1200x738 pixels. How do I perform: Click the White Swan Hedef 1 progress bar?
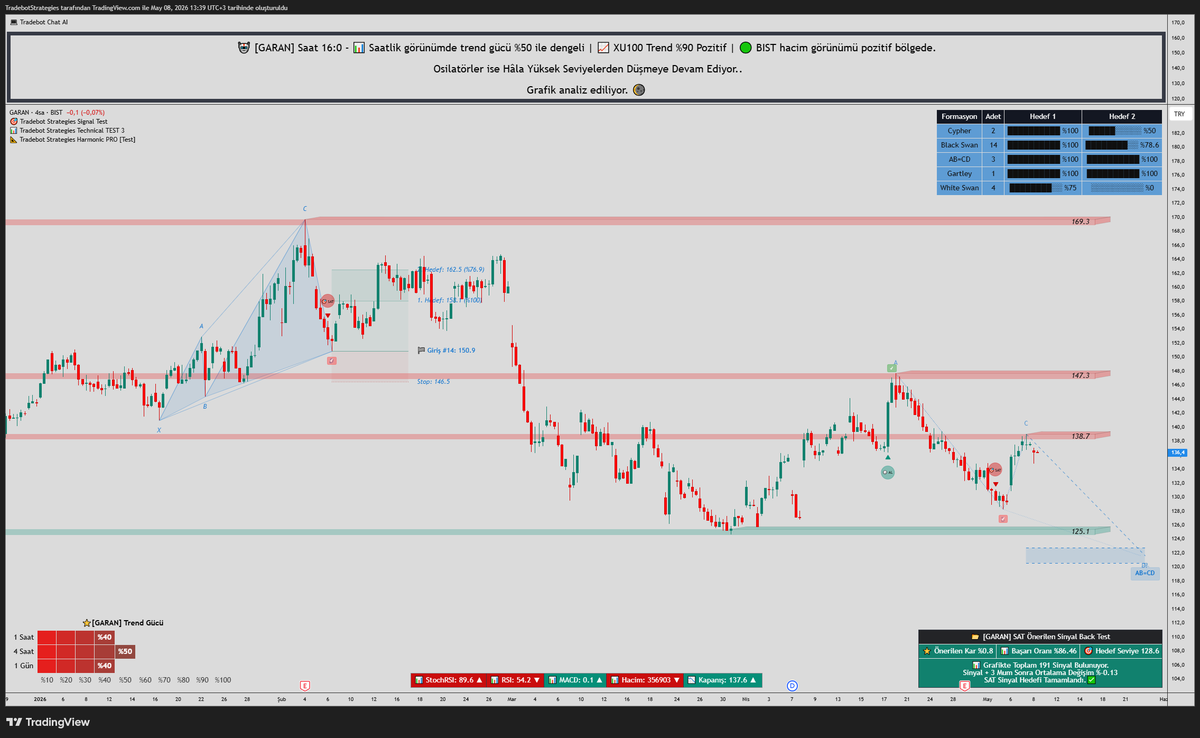click(1035, 187)
